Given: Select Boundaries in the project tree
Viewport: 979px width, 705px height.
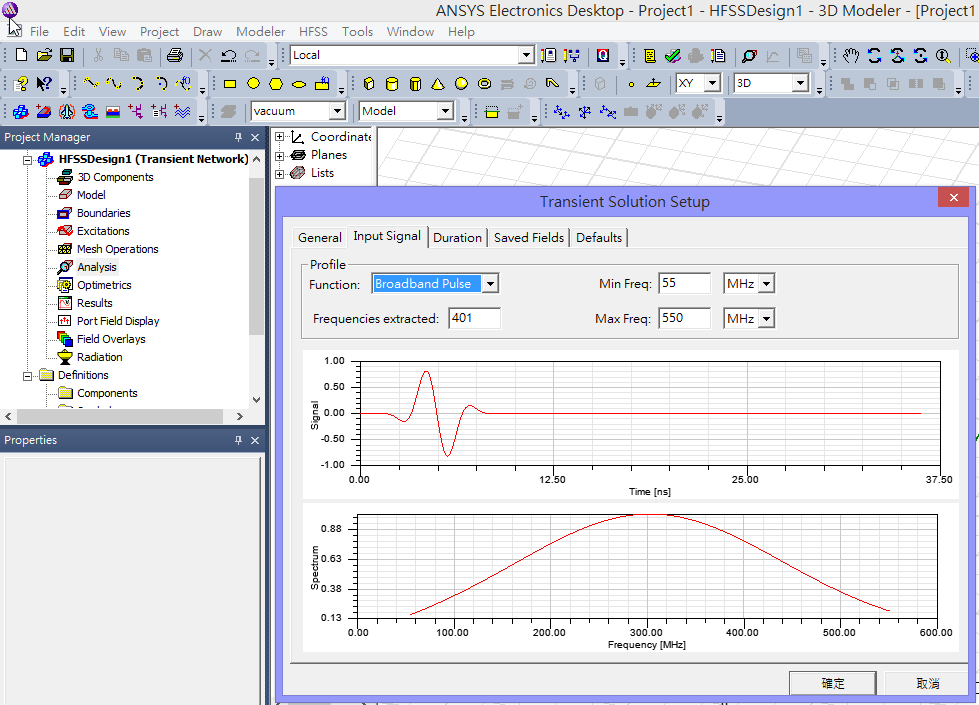Looking at the screenshot, I should click(104, 213).
